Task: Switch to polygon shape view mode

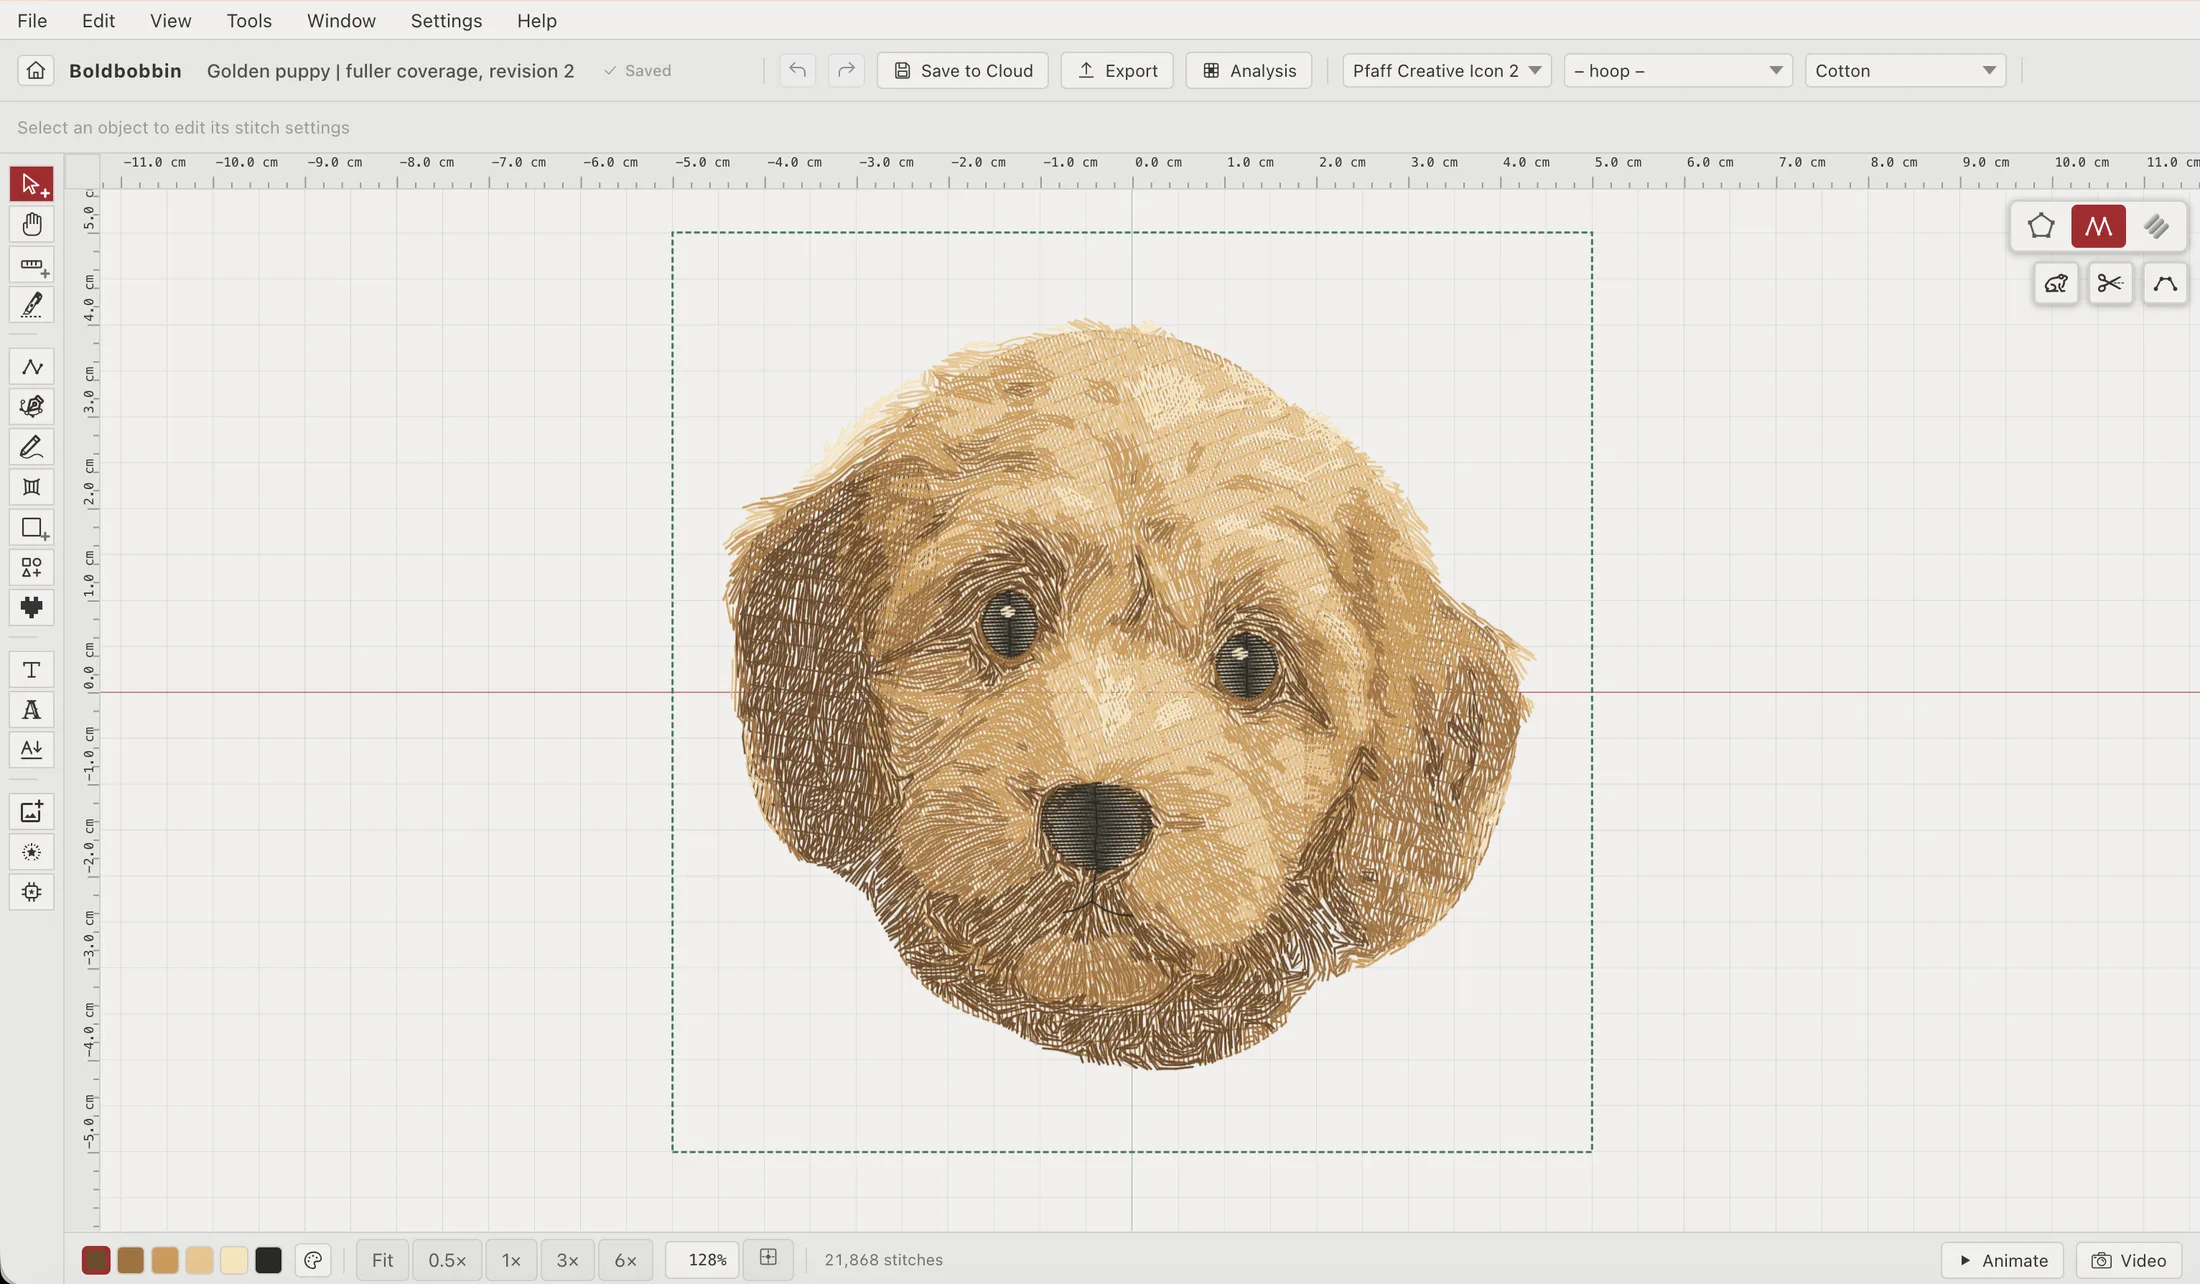Action: (x=2041, y=227)
